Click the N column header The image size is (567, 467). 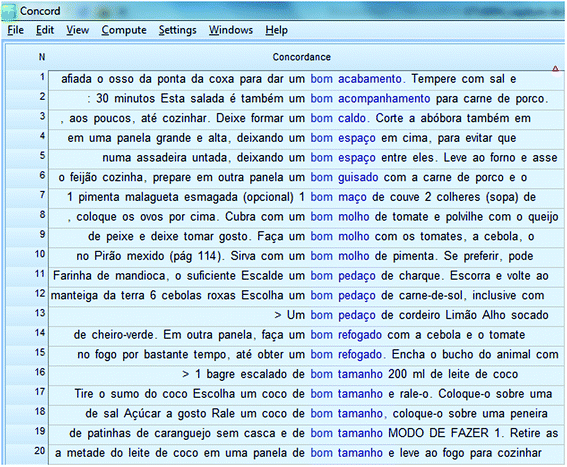click(x=42, y=57)
